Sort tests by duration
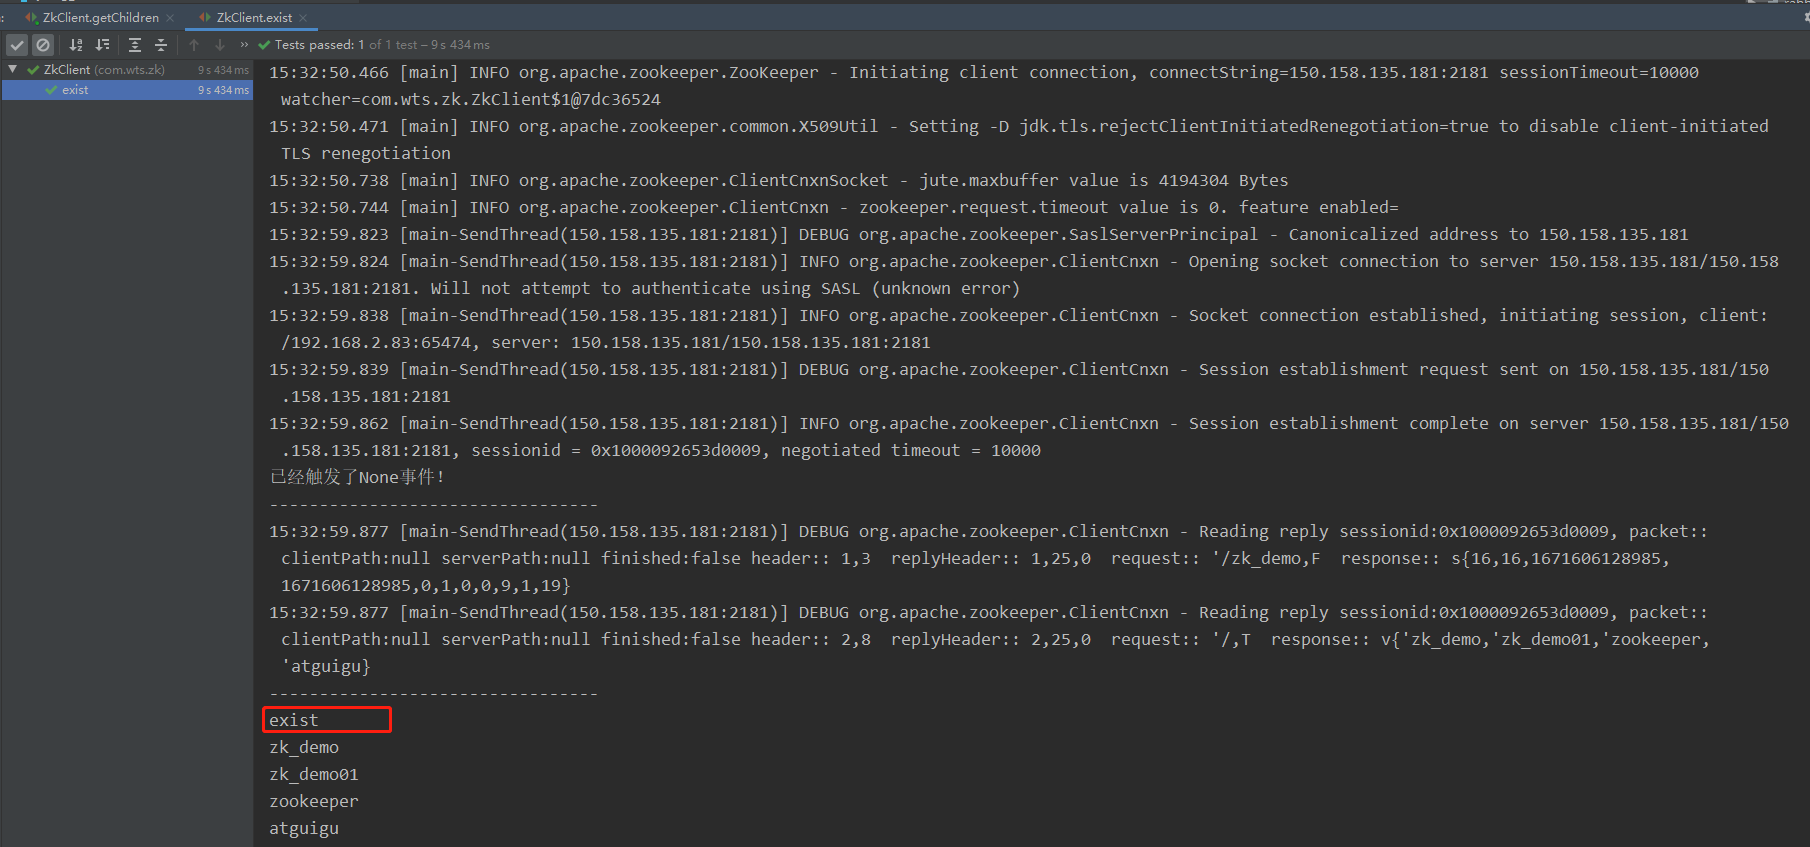The height and width of the screenshot is (847, 1810). [x=102, y=45]
